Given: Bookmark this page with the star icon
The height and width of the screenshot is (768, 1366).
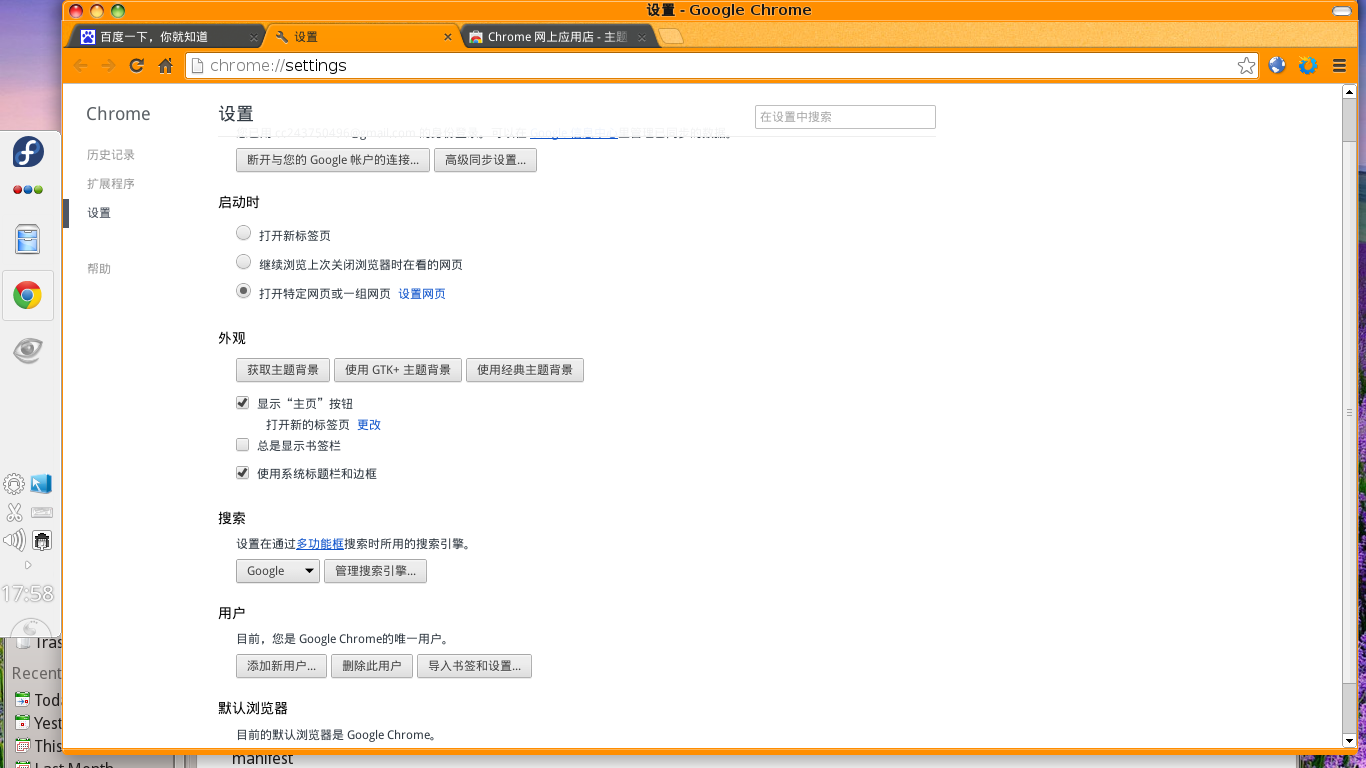Looking at the screenshot, I should pos(1246,66).
